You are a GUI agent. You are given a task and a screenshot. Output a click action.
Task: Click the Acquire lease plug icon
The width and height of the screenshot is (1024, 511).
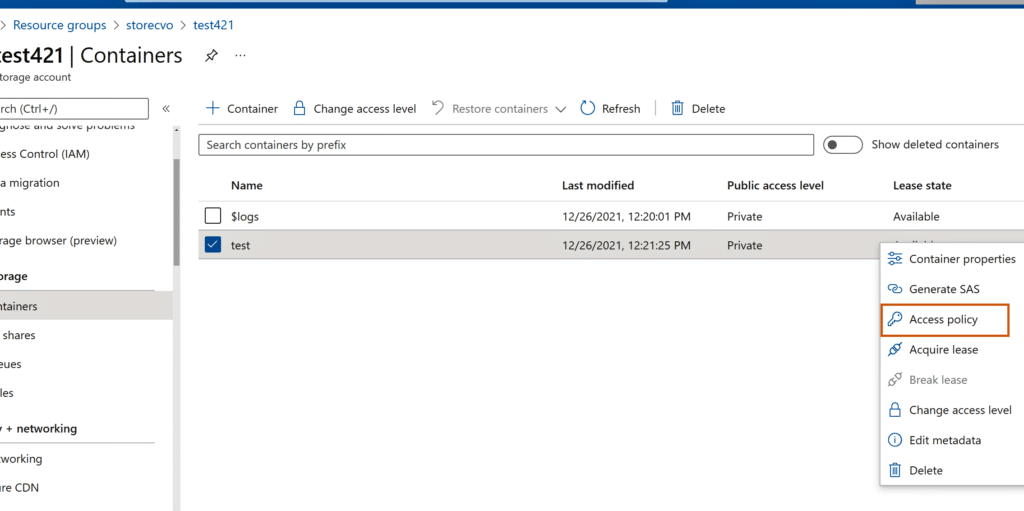[x=895, y=349]
